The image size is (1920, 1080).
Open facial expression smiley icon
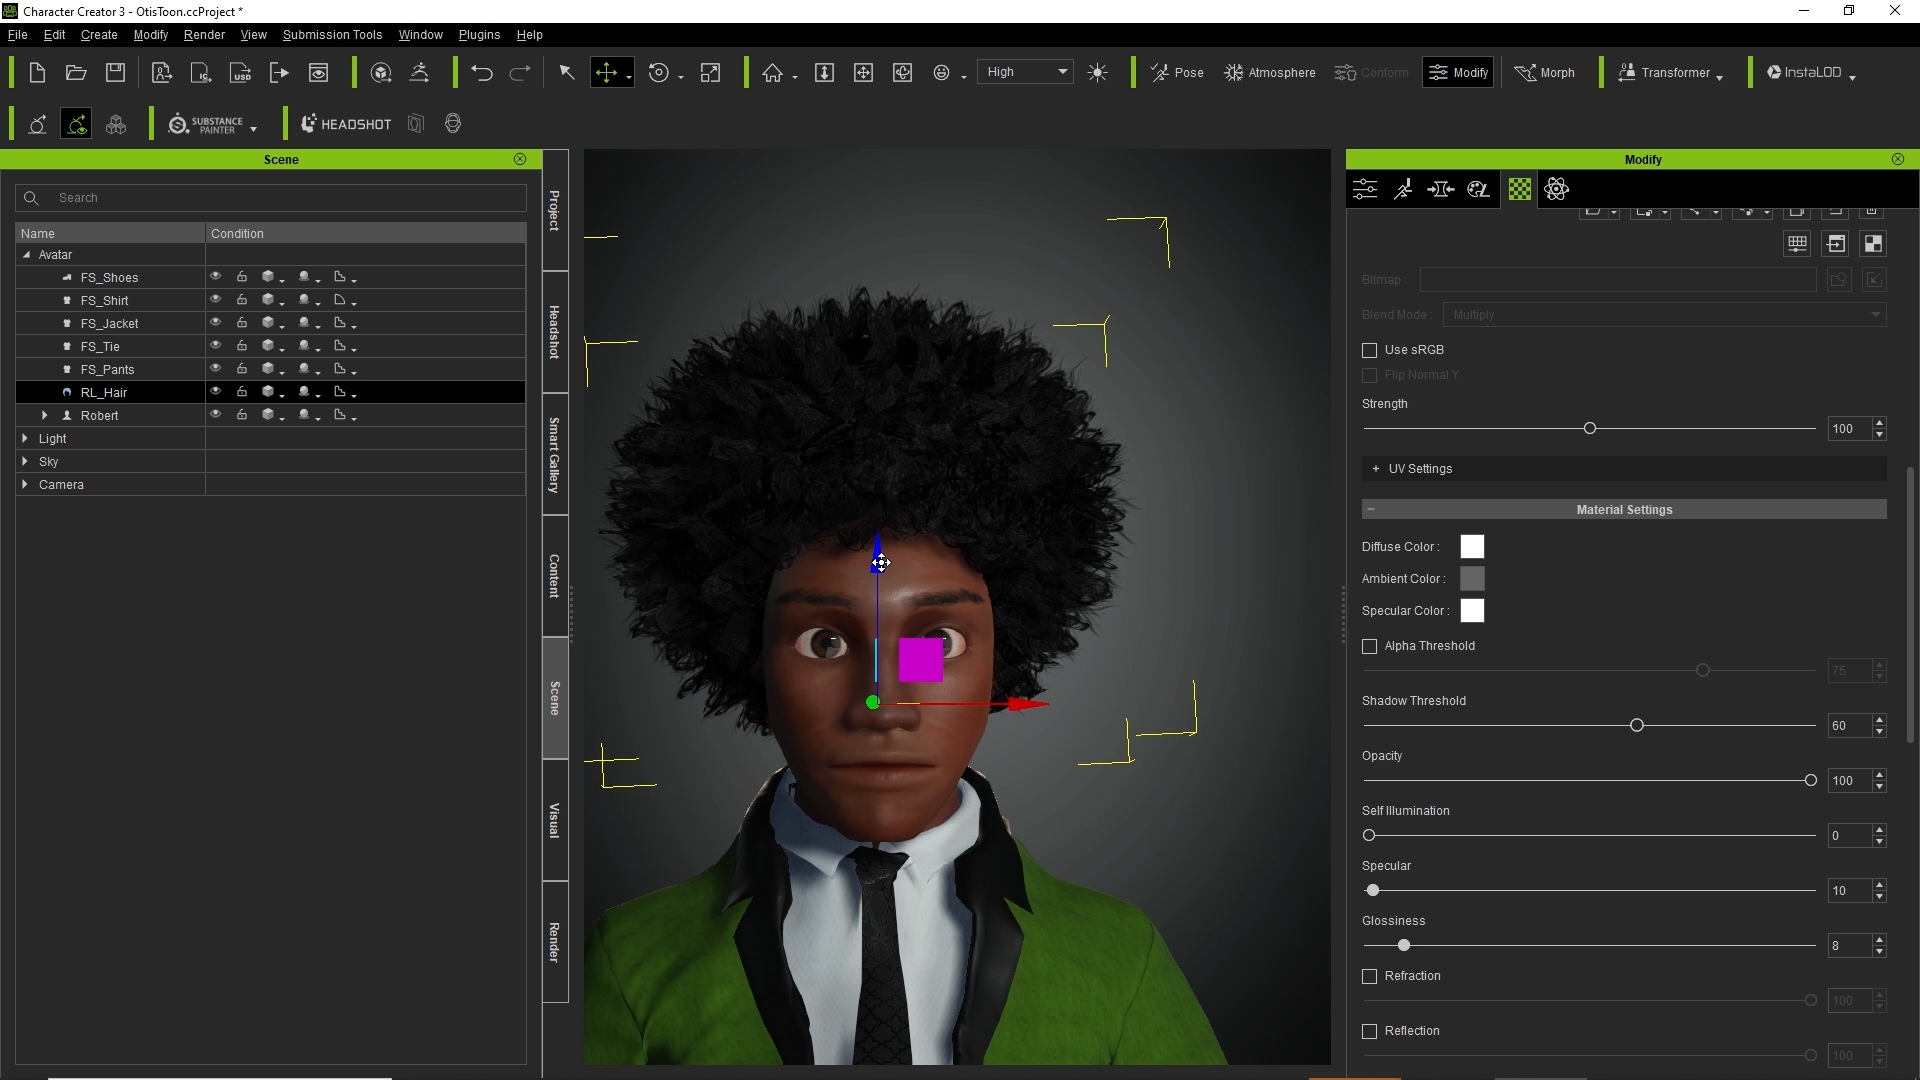[x=941, y=73]
